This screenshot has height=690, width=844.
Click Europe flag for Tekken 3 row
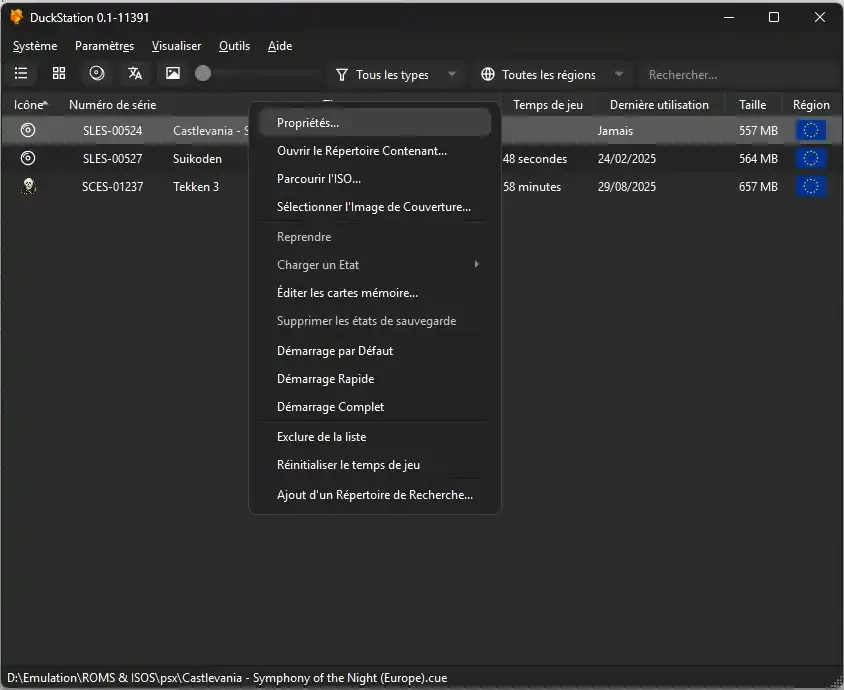pyautogui.click(x=811, y=186)
